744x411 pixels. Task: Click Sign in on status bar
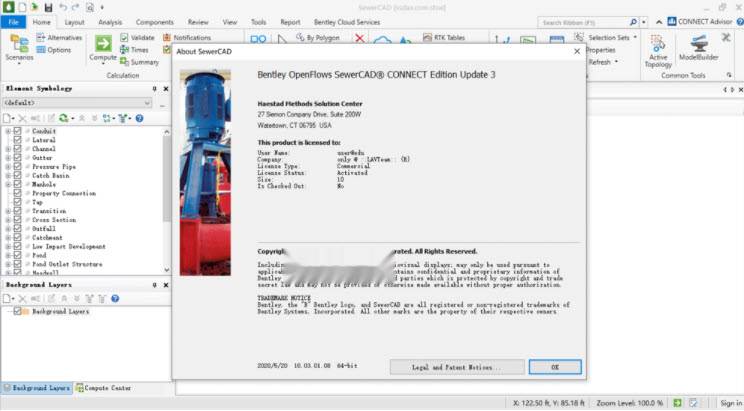point(731,403)
